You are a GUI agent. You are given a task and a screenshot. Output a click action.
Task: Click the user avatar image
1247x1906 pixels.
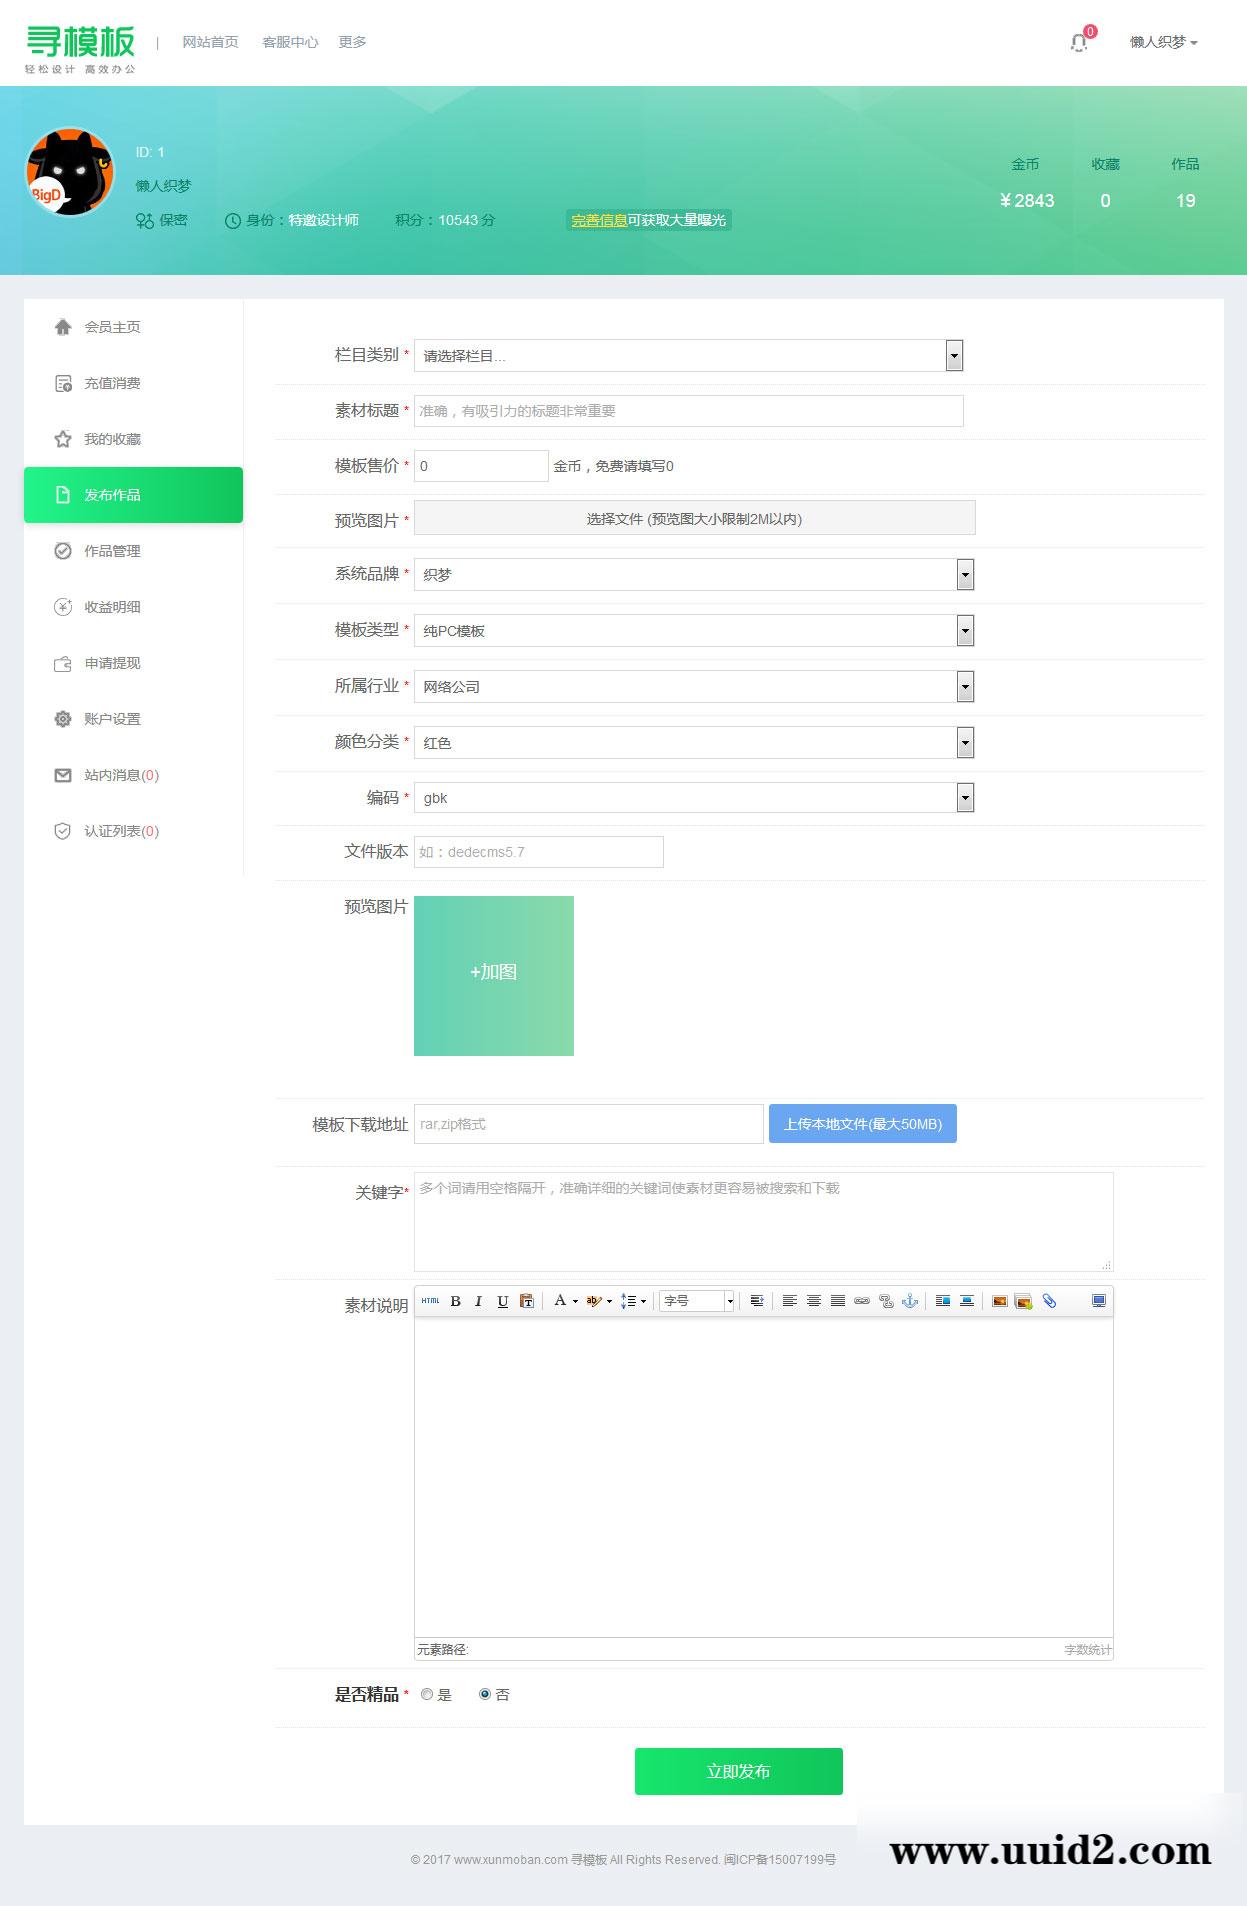coord(69,171)
